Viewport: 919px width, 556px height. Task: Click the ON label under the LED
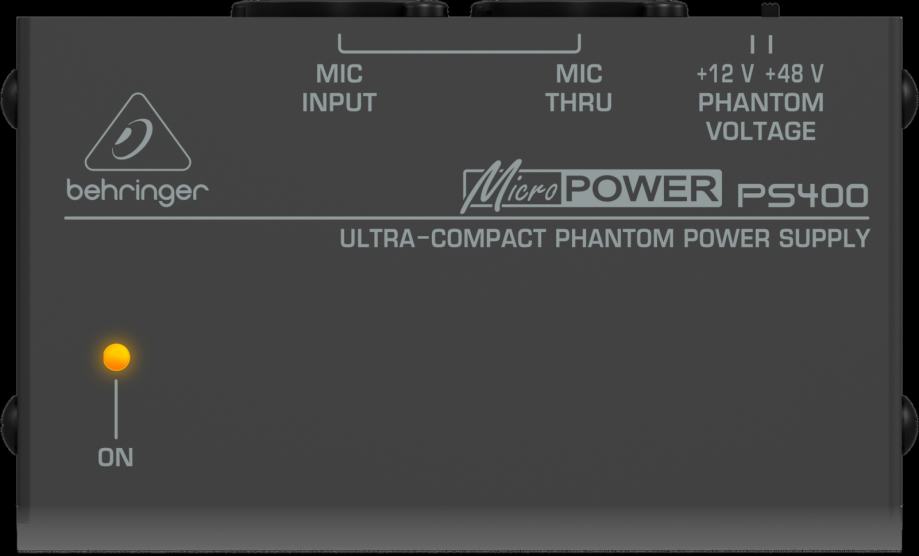pyautogui.click(x=115, y=458)
